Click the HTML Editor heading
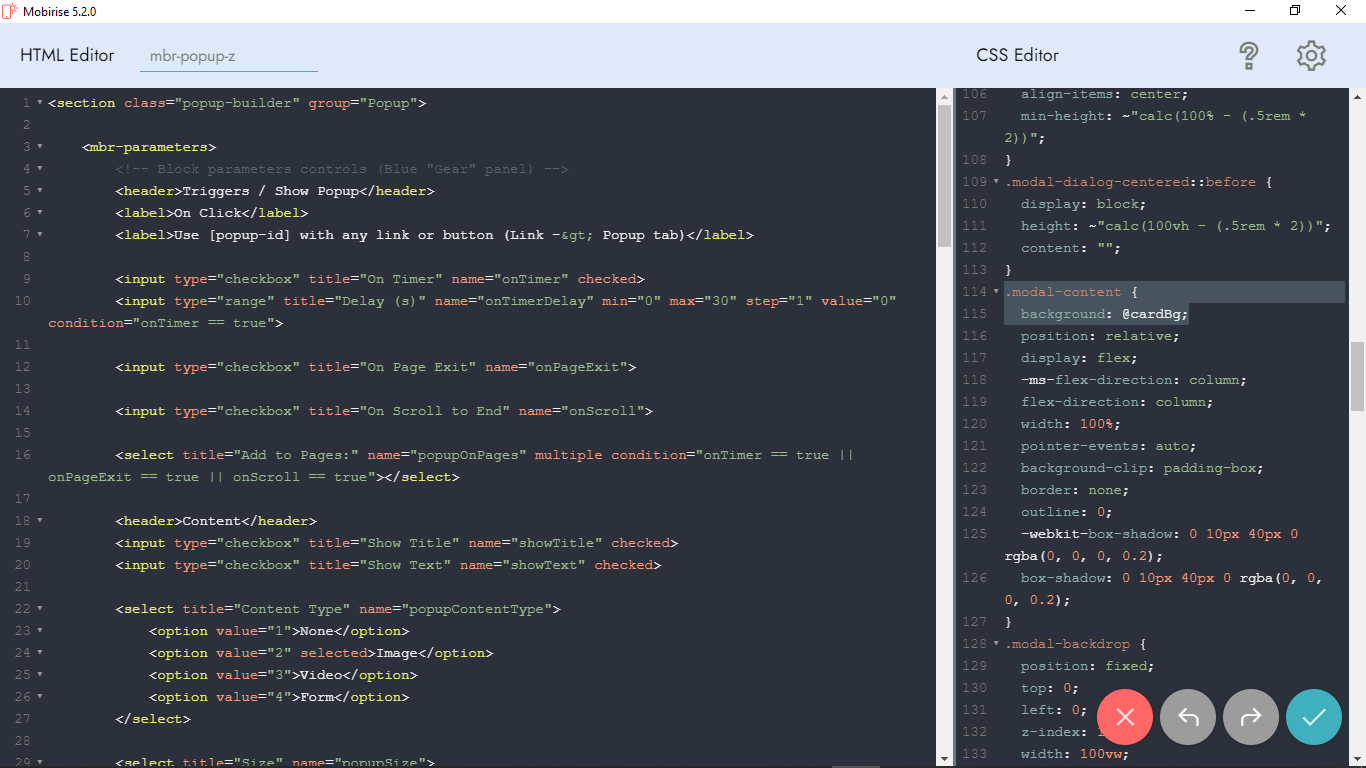The image size is (1366, 768). [67, 56]
